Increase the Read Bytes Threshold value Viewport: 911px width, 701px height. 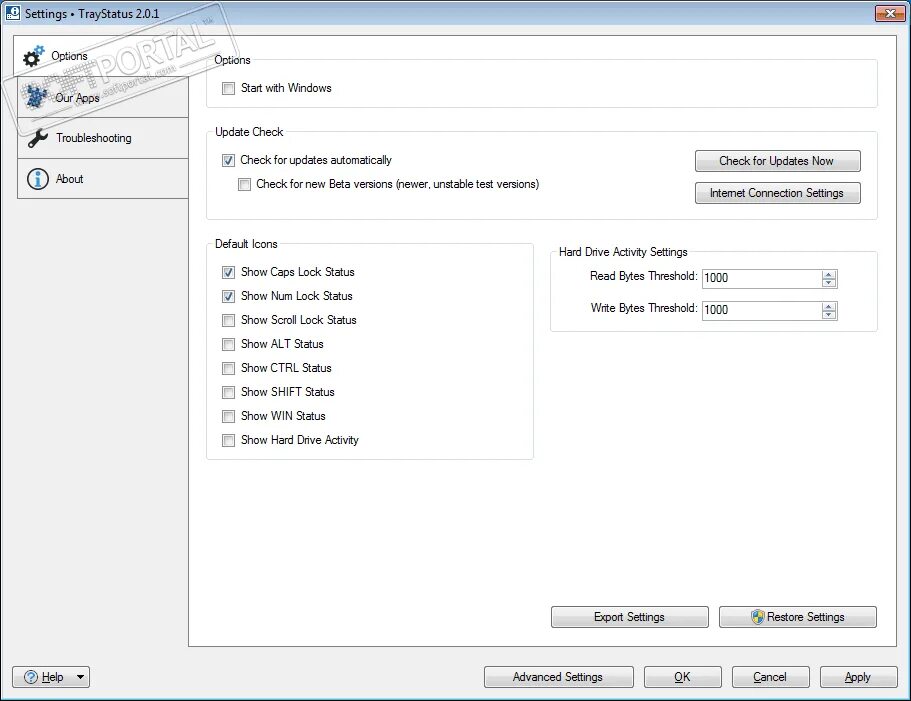click(829, 274)
